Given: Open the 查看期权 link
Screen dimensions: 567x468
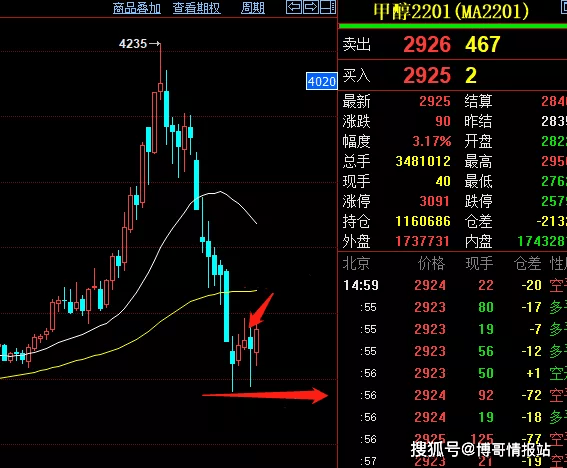Looking at the screenshot, I should (x=196, y=8).
